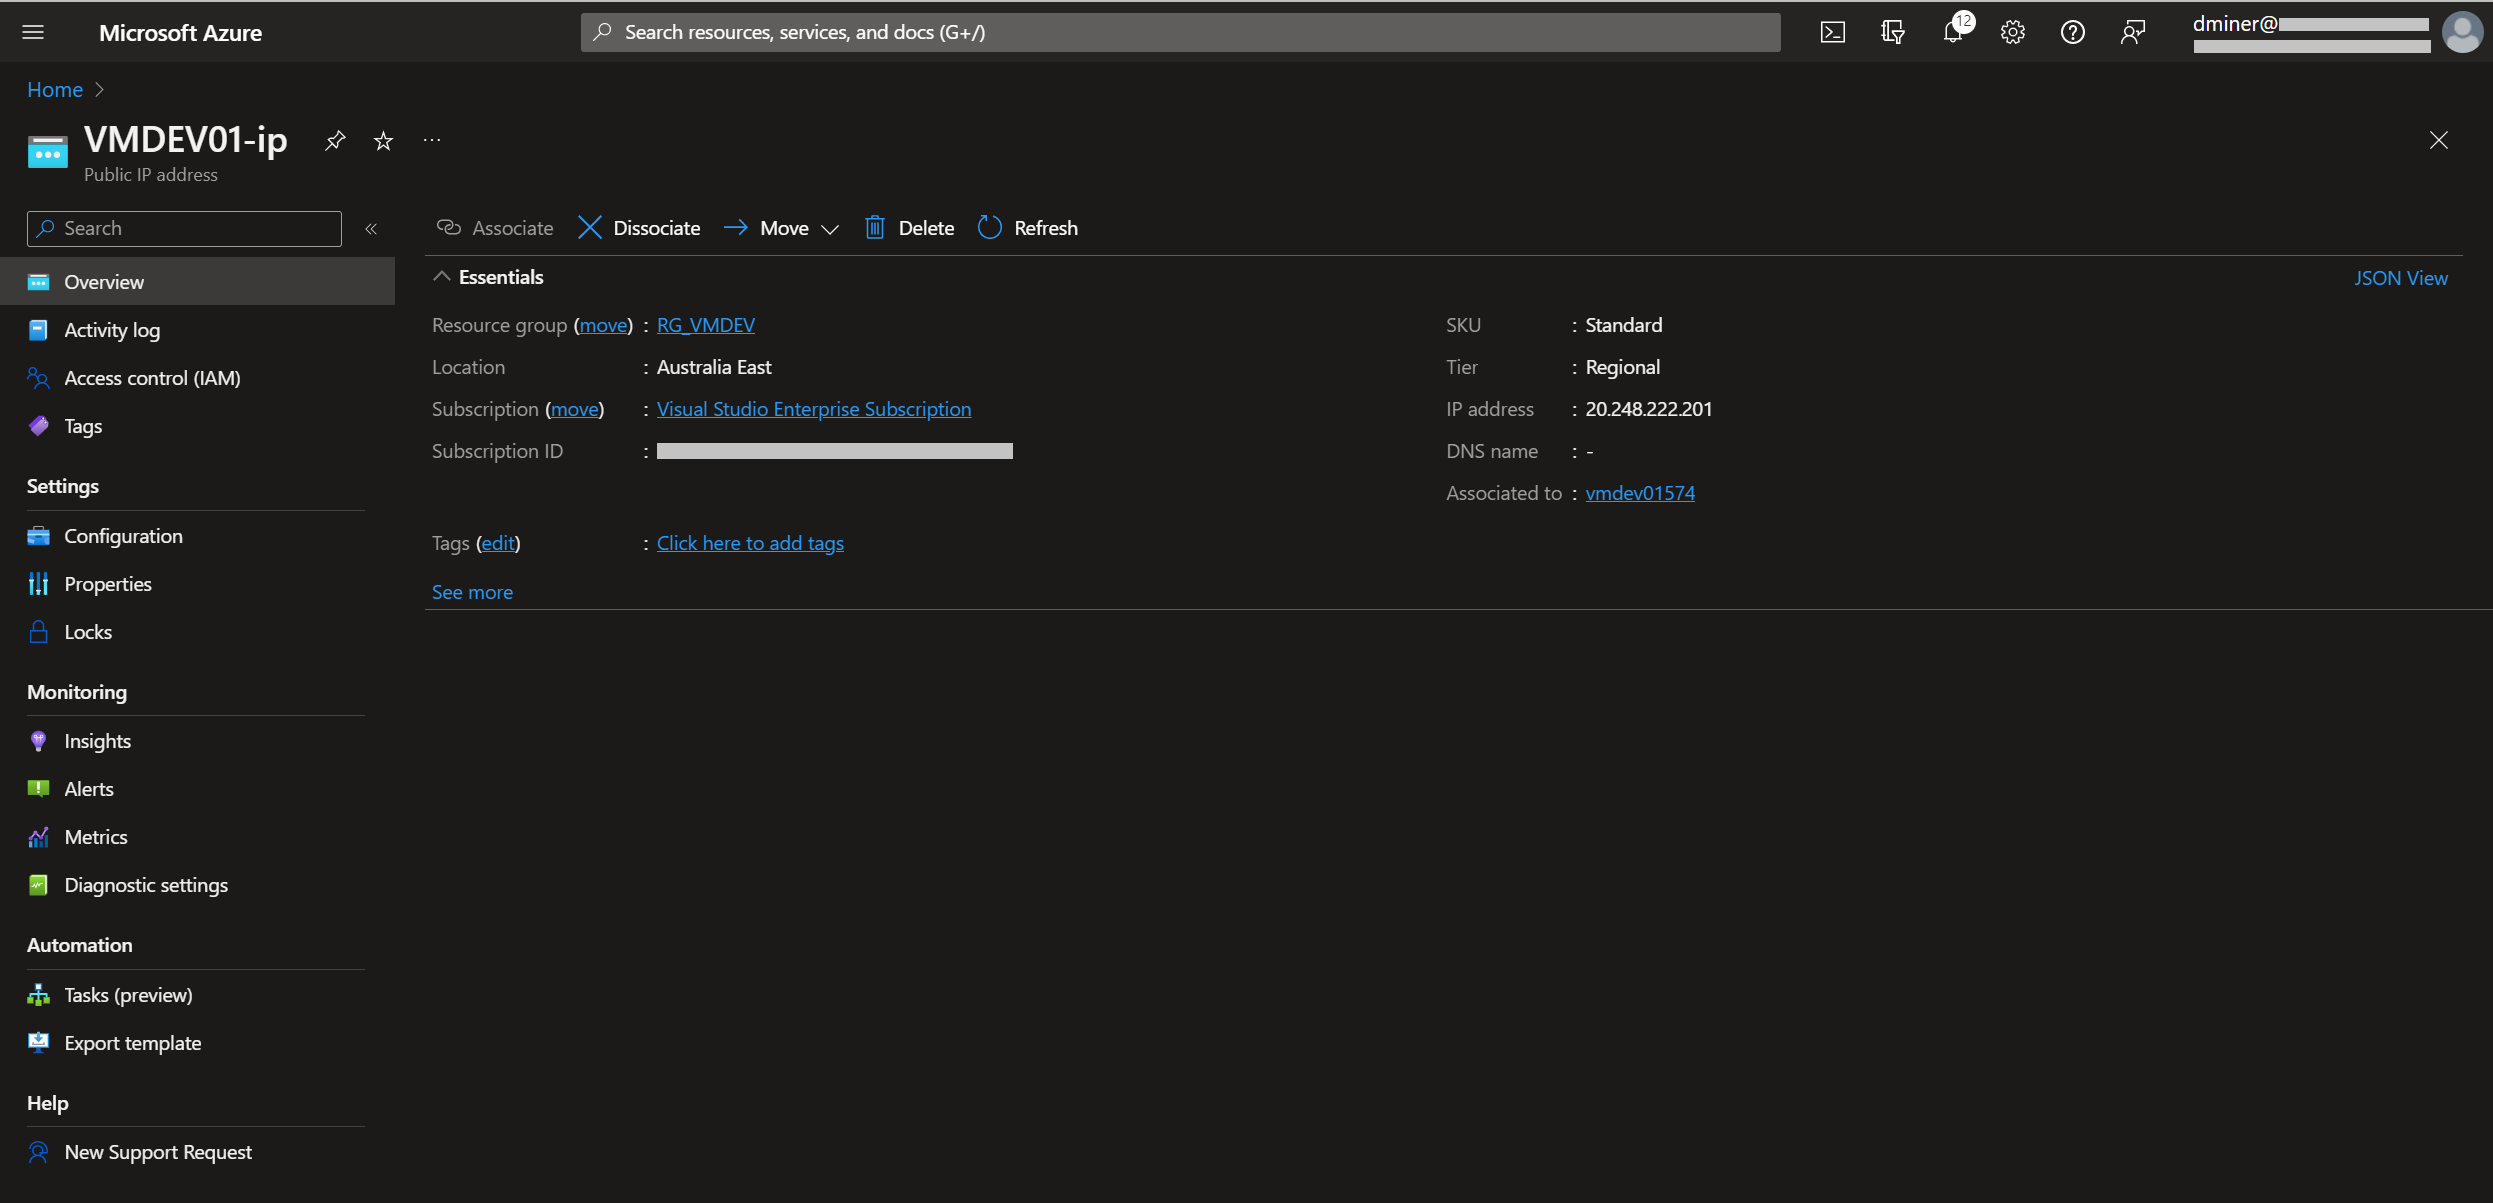Open the Help question mark icon
Image resolution: width=2493 pixels, height=1203 pixels.
click(x=2073, y=32)
